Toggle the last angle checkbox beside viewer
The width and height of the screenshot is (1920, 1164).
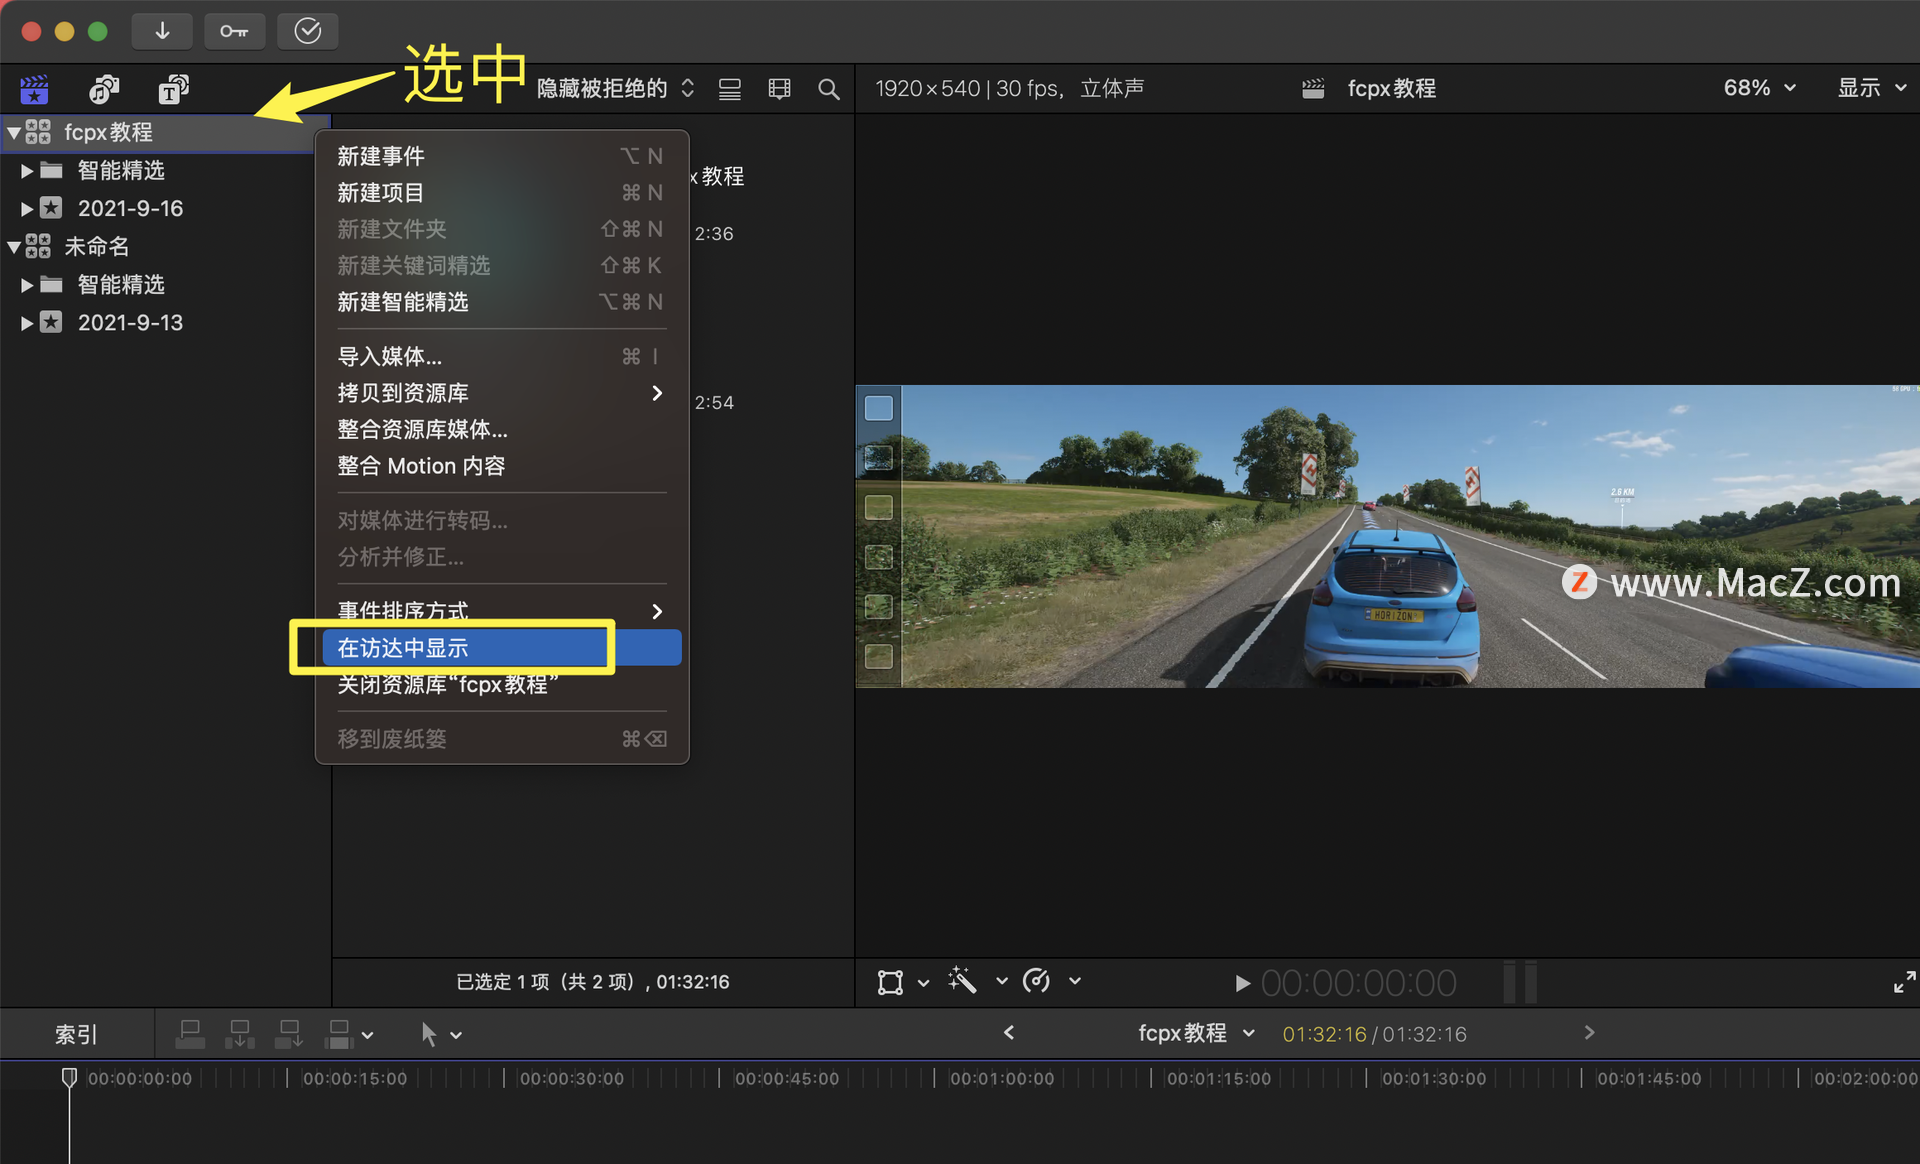[878, 656]
